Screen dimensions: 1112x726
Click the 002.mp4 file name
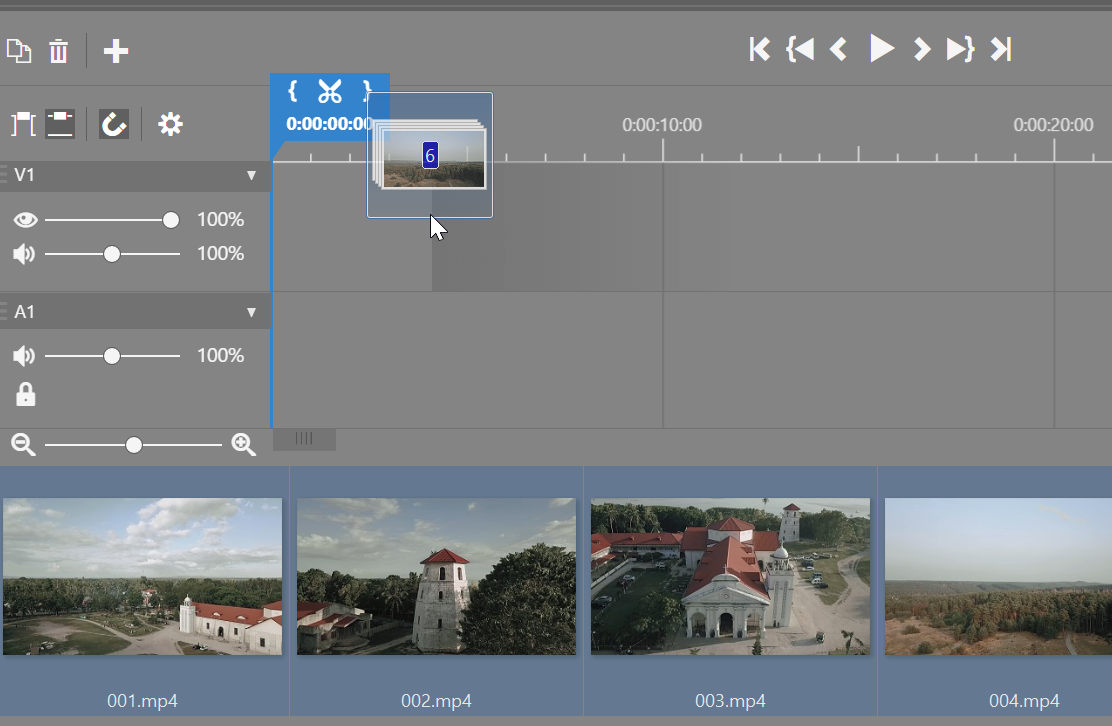click(436, 700)
